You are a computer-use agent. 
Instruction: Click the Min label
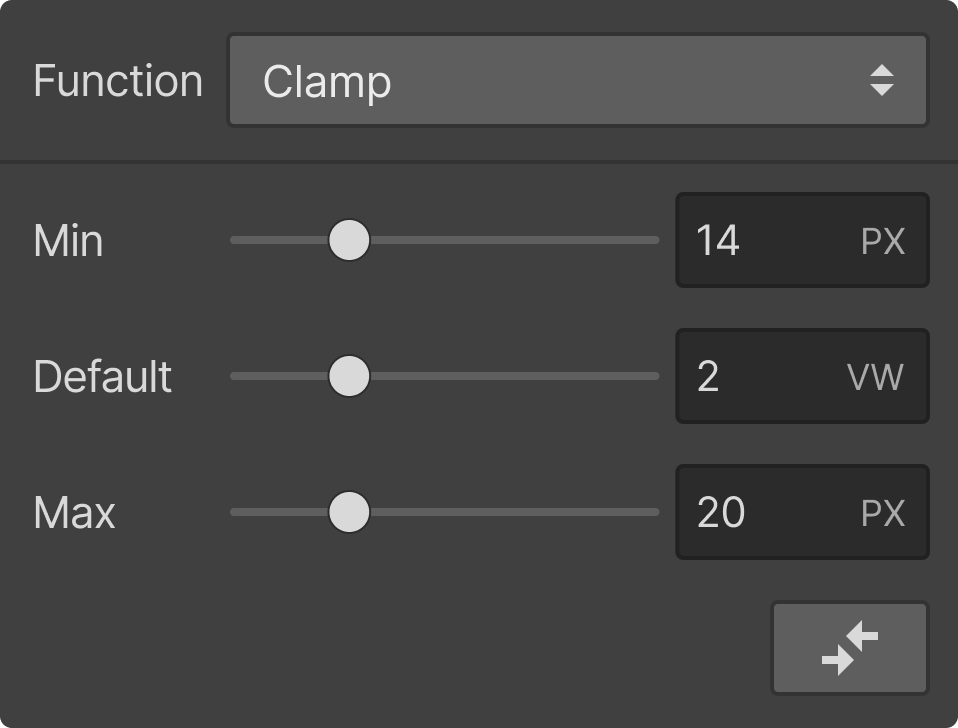click(68, 241)
